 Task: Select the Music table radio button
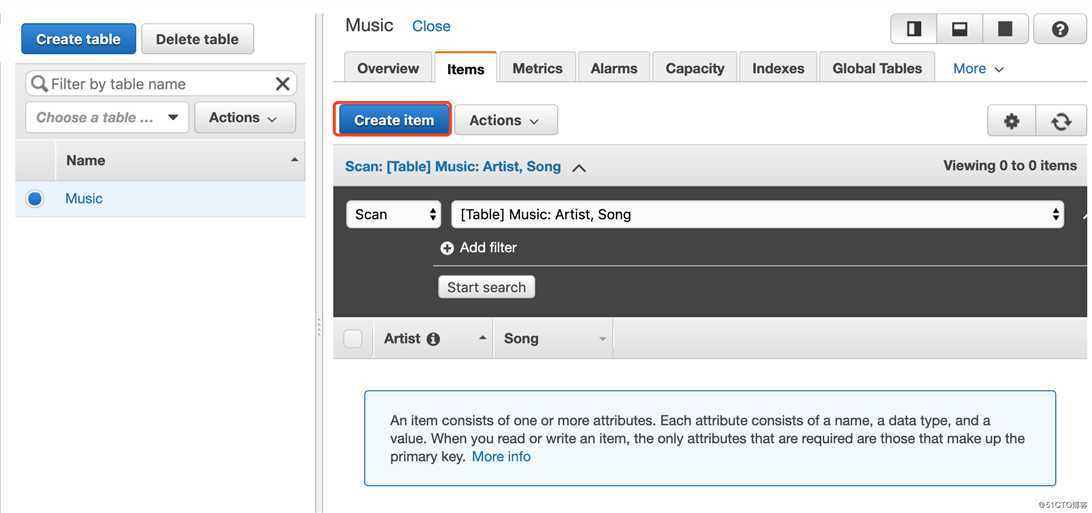[34, 199]
